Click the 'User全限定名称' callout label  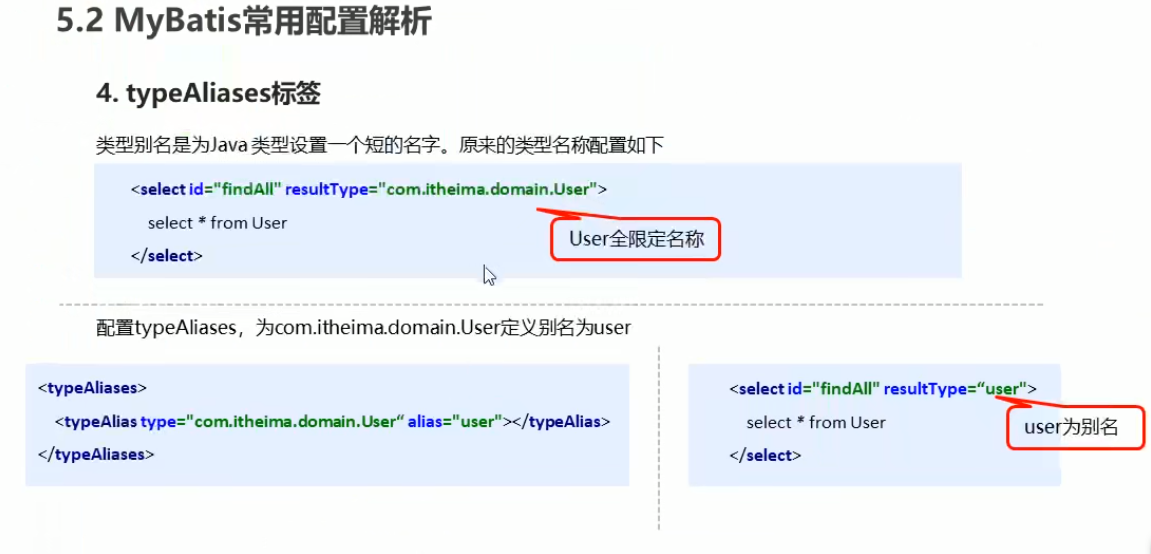(636, 238)
